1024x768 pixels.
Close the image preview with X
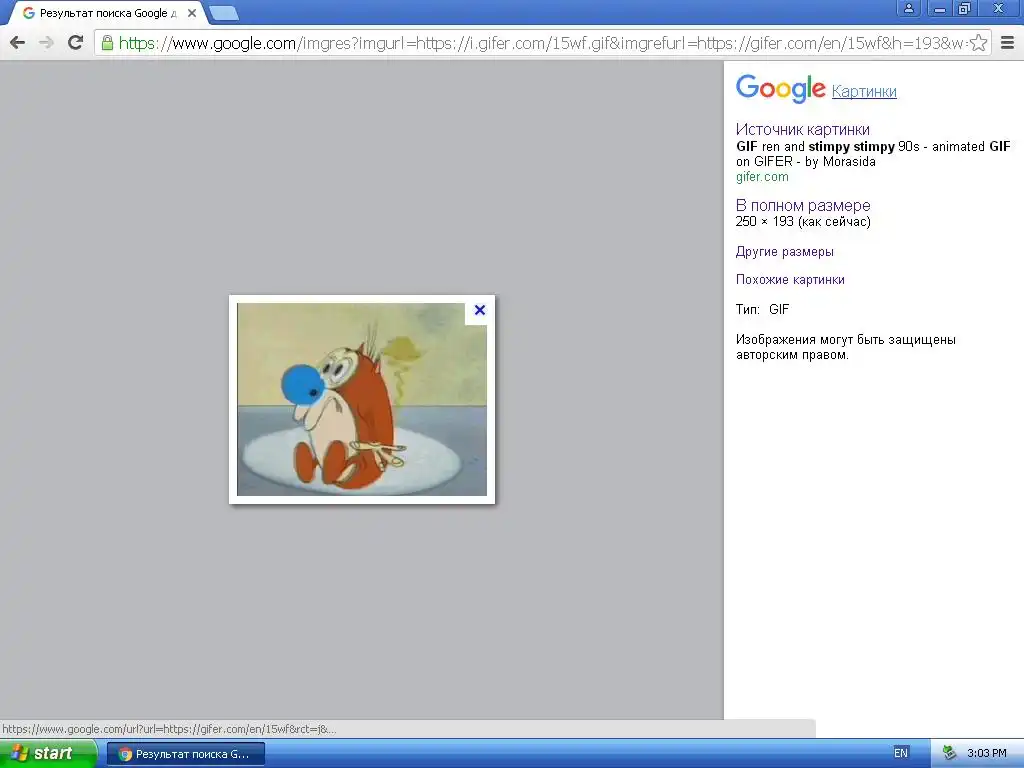(x=480, y=310)
